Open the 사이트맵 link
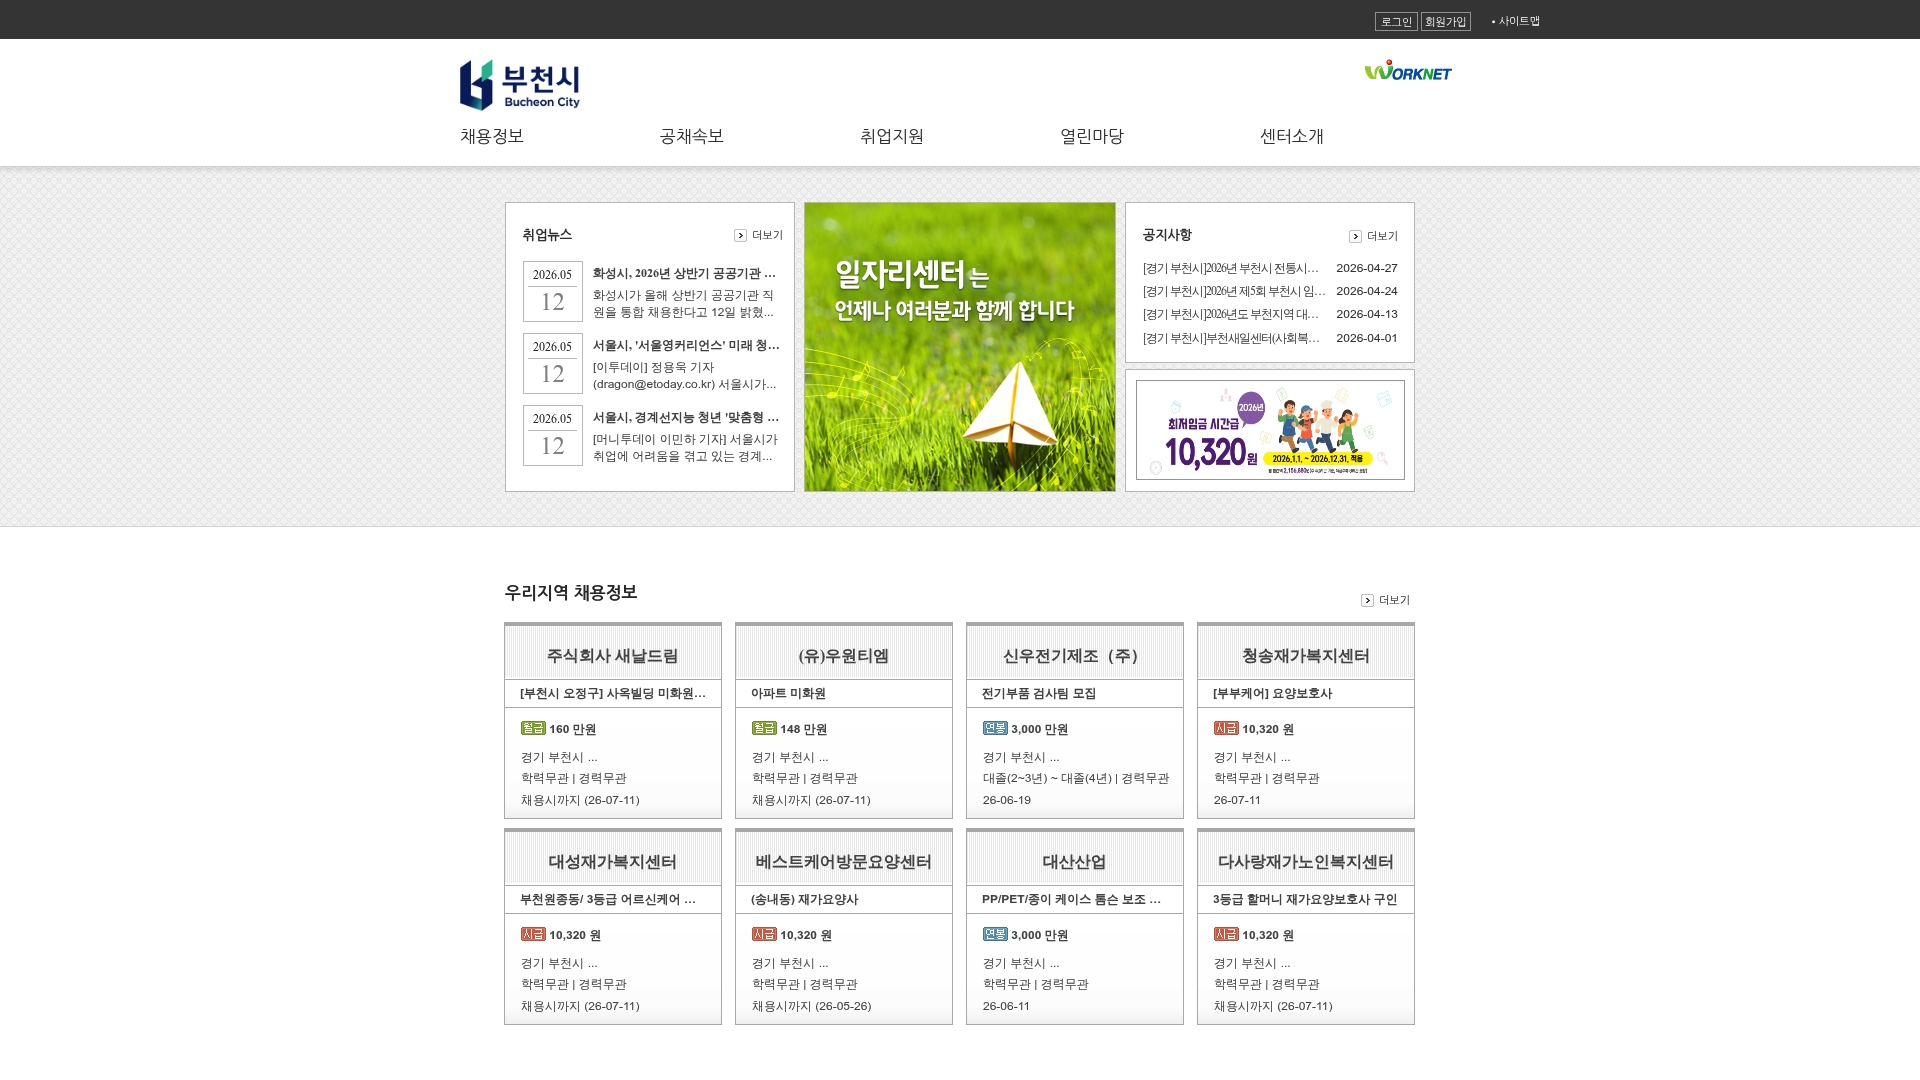 coord(1516,21)
